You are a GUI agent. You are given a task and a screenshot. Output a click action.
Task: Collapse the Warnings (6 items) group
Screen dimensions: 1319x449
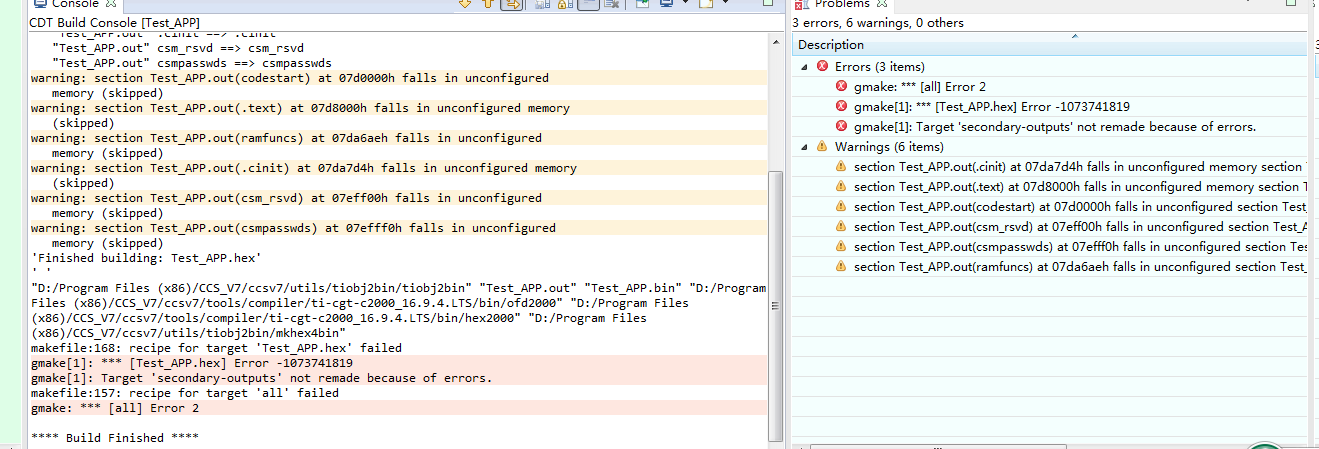pos(805,147)
